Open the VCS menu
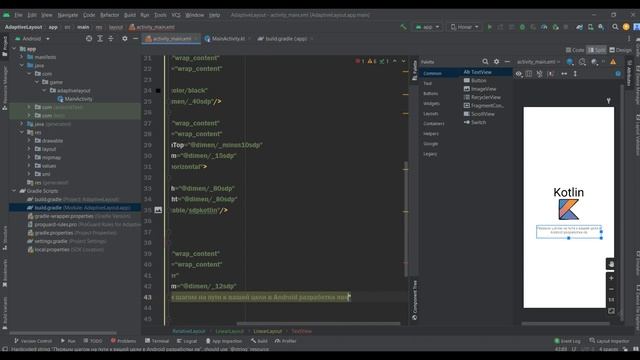This screenshot has width=640, height=360. click(176, 15)
